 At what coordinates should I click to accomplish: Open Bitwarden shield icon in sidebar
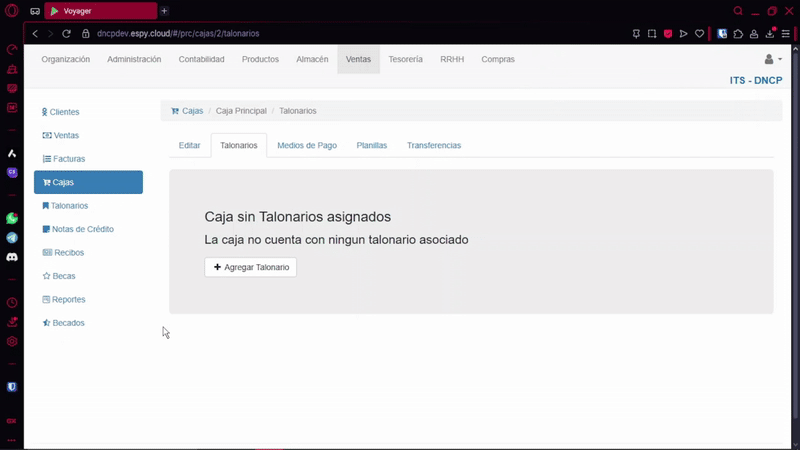12,387
